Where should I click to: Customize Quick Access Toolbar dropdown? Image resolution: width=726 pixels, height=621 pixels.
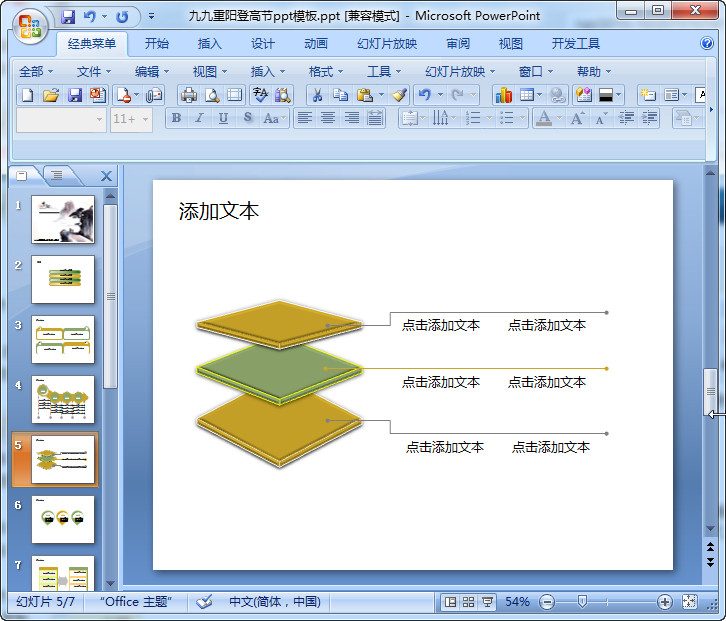[151, 17]
